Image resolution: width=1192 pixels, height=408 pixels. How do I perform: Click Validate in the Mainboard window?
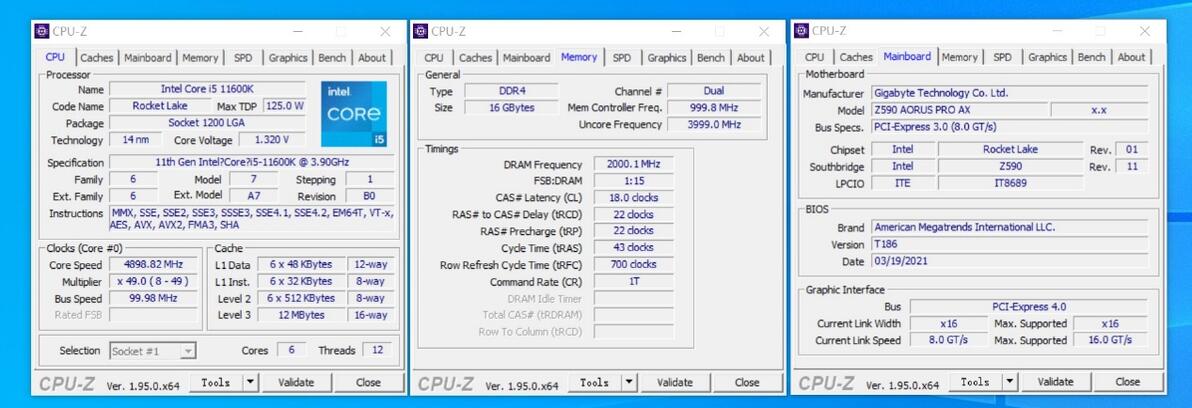(x=1055, y=382)
